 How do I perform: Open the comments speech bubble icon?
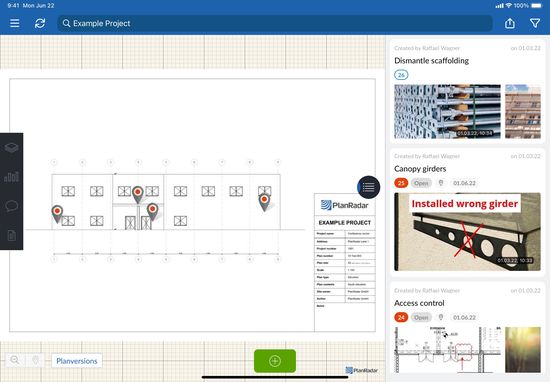pyautogui.click(x=12, y=206)
